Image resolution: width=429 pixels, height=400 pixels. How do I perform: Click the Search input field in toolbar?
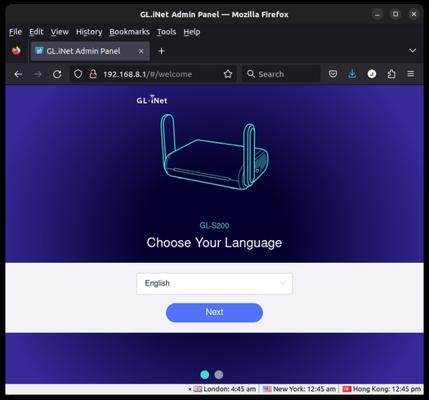pyautogui.click(x=281, y=74)
